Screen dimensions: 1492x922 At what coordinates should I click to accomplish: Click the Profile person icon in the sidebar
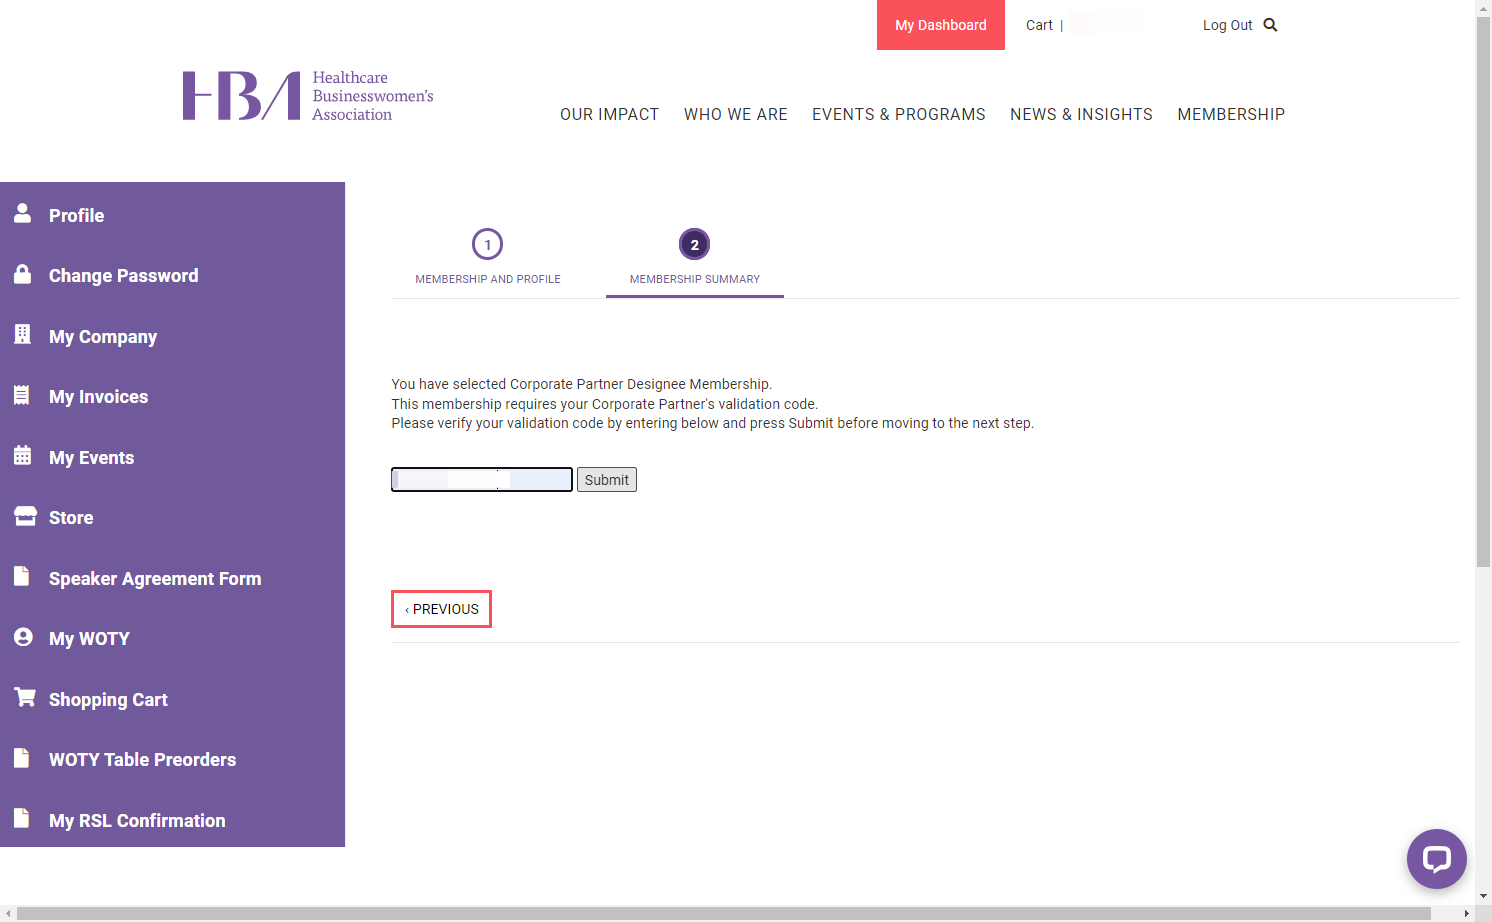pos(22,212)
